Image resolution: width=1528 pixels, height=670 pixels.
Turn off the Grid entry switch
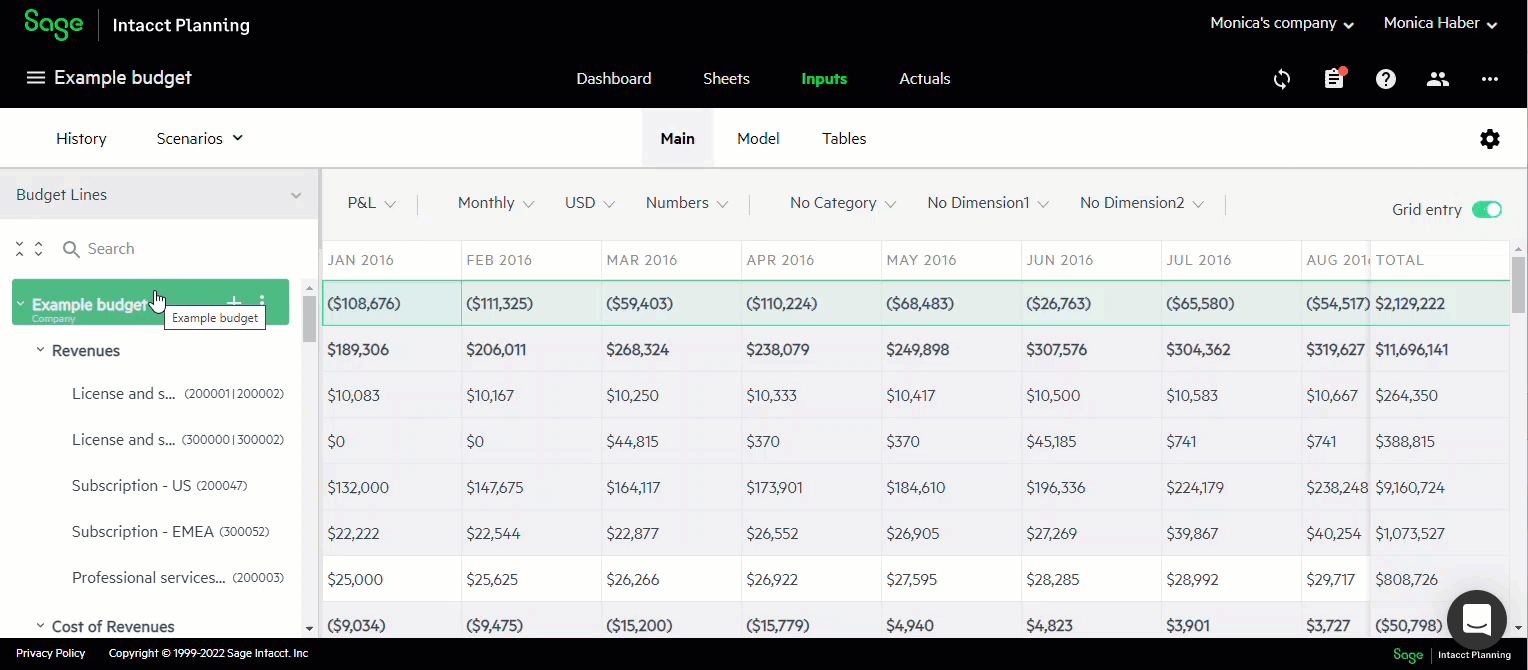(x=1487, y=210)
